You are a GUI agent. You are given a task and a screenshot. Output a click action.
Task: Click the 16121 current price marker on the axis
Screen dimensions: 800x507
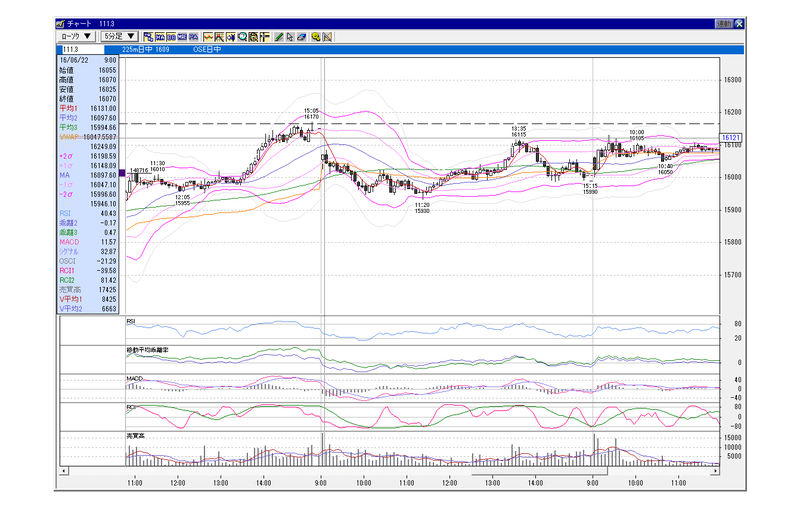(x=731, y=138)
